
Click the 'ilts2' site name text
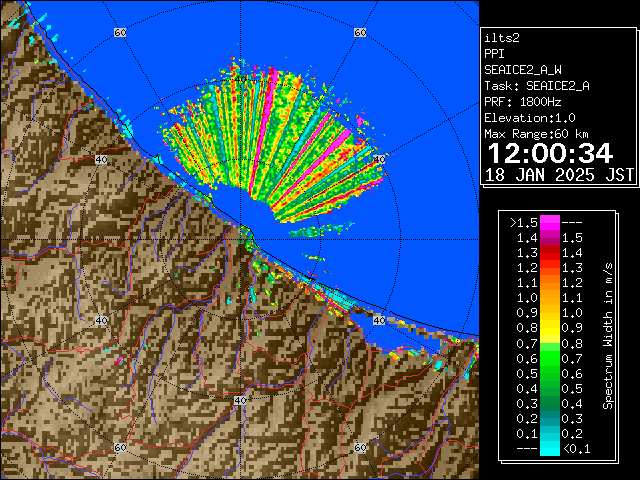[502, 38]
